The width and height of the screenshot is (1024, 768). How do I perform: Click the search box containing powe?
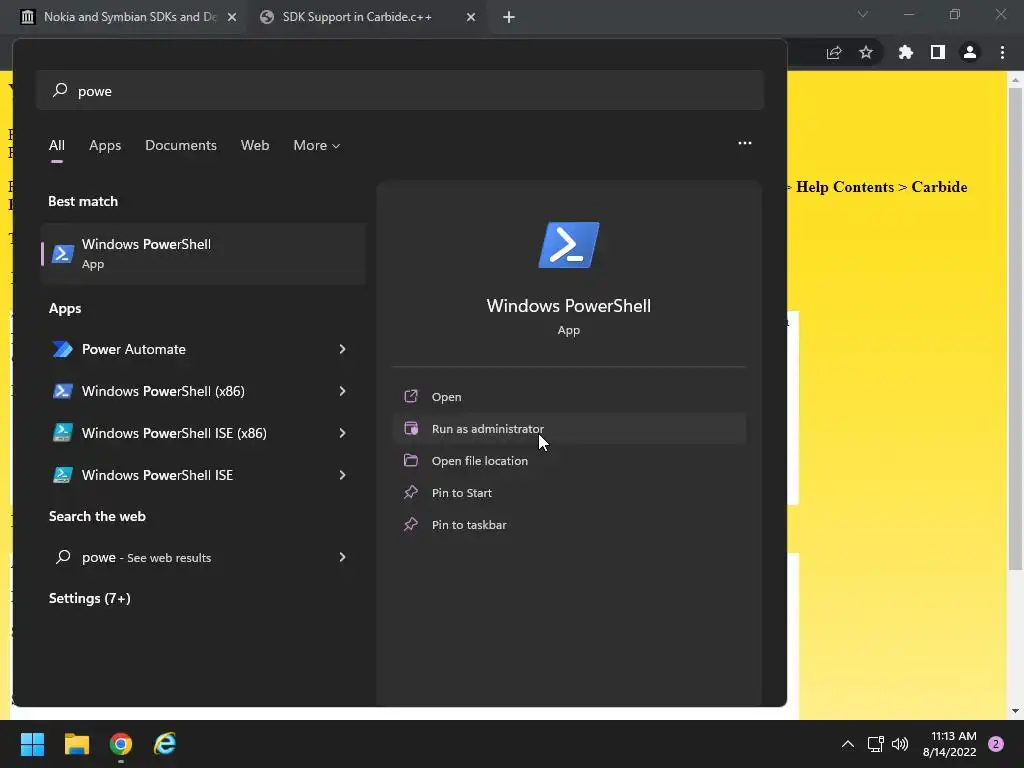click(x=400, y=91)
